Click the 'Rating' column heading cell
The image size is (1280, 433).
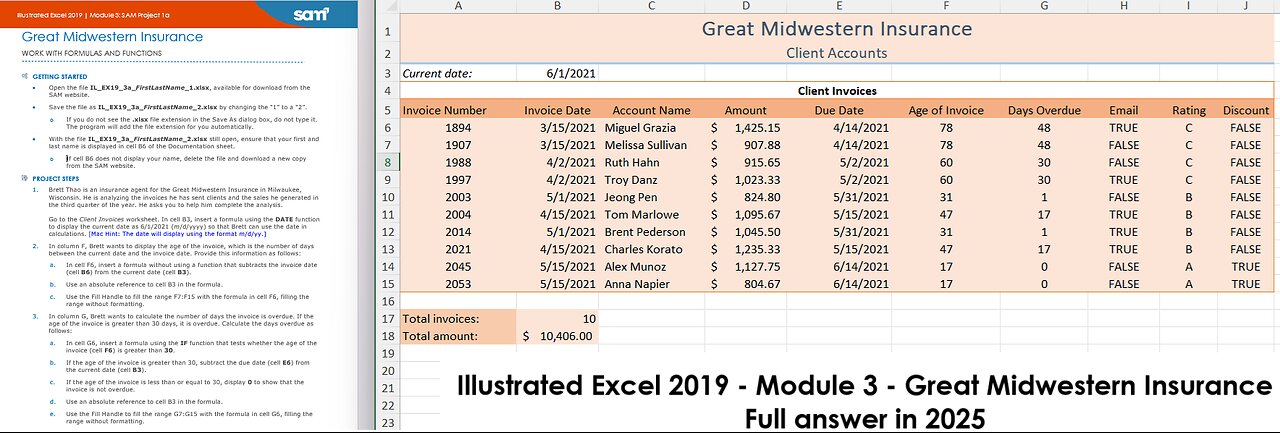(1189, 111)
